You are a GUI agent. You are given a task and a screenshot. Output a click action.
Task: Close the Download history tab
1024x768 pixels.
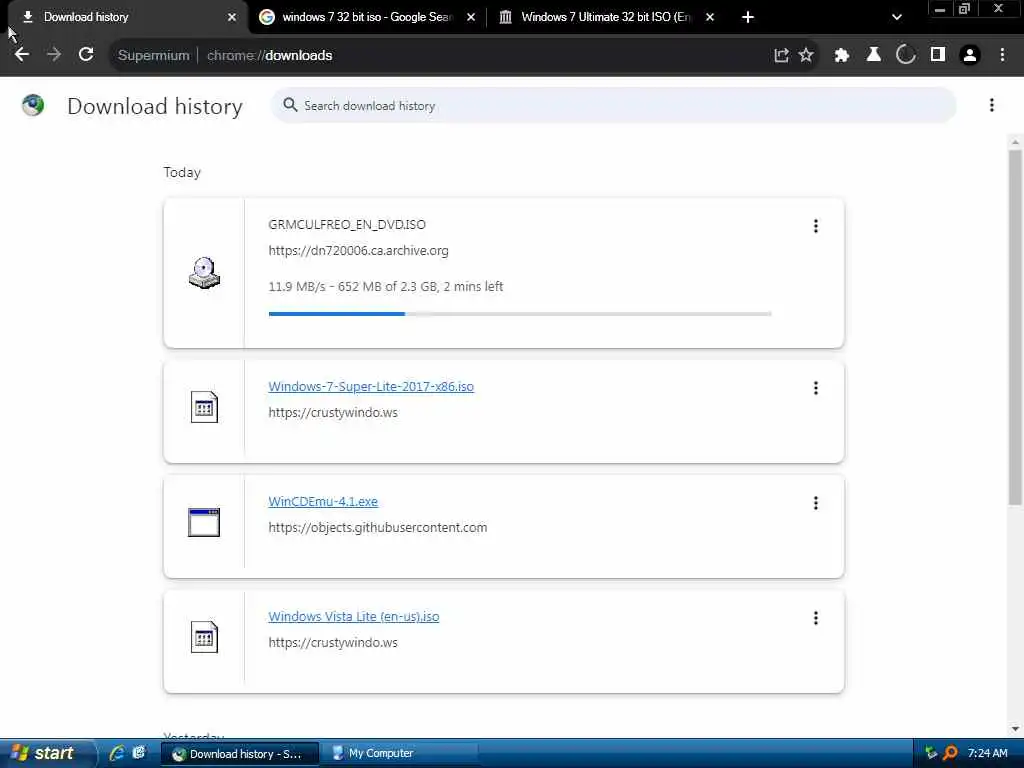tap(232, 17)
